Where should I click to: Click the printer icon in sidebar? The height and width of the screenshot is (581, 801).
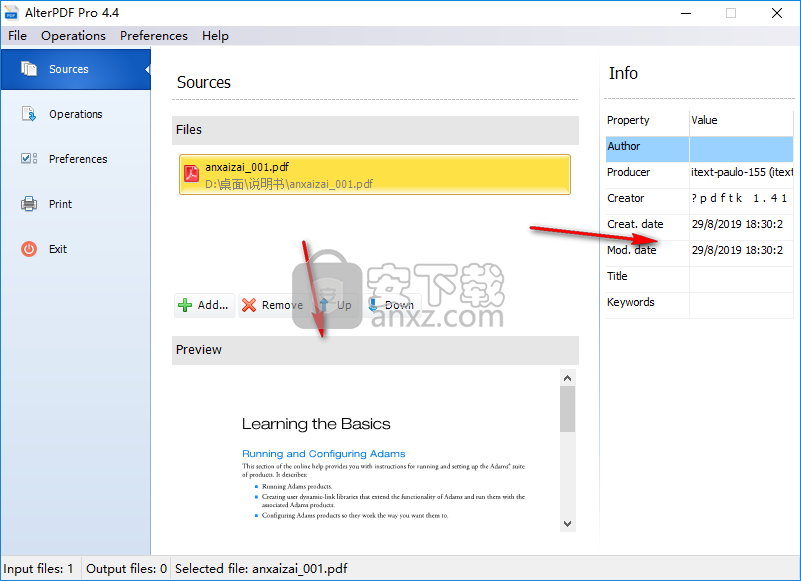point(29,204)
